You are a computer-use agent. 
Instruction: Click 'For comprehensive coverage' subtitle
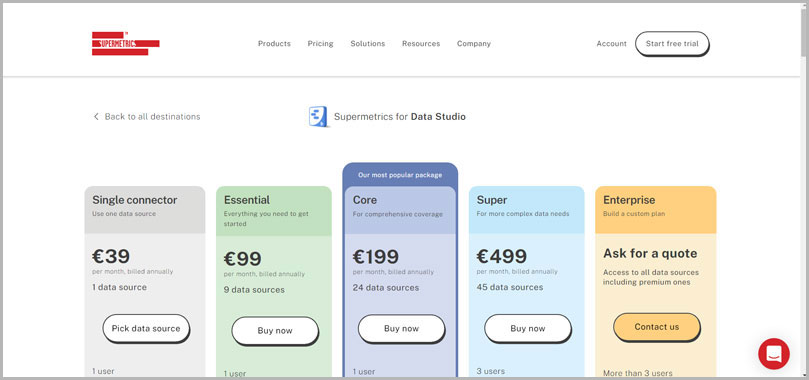tap(398, 214)
